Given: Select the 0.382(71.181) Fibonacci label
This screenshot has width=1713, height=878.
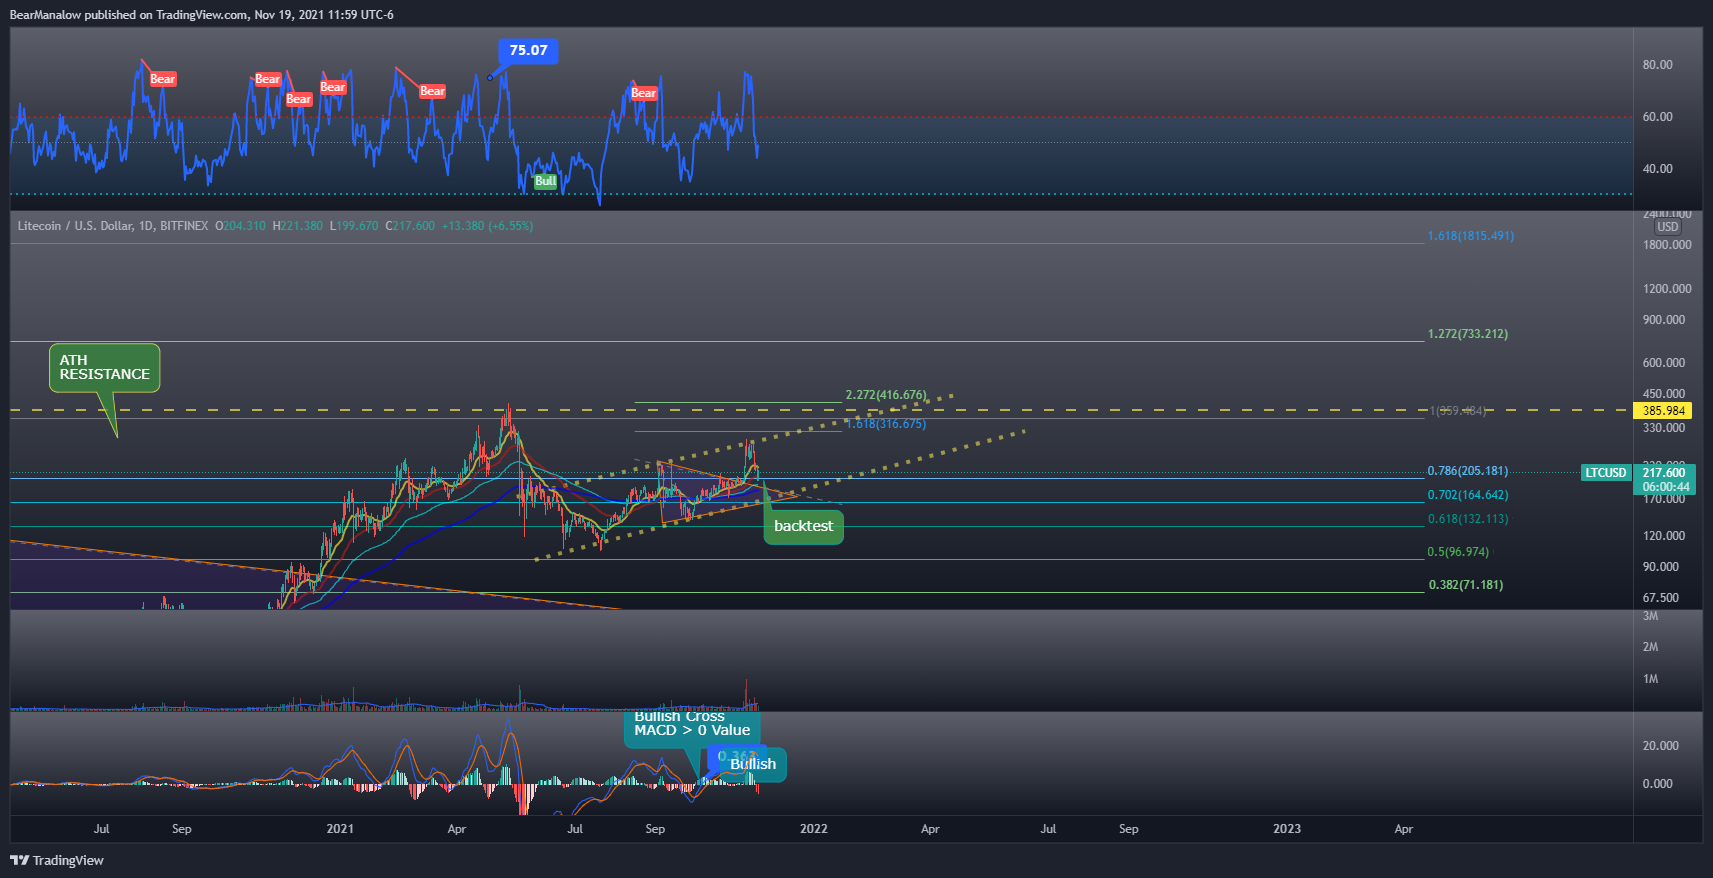Looking at the screenshot, I should tap(1465, 585).
